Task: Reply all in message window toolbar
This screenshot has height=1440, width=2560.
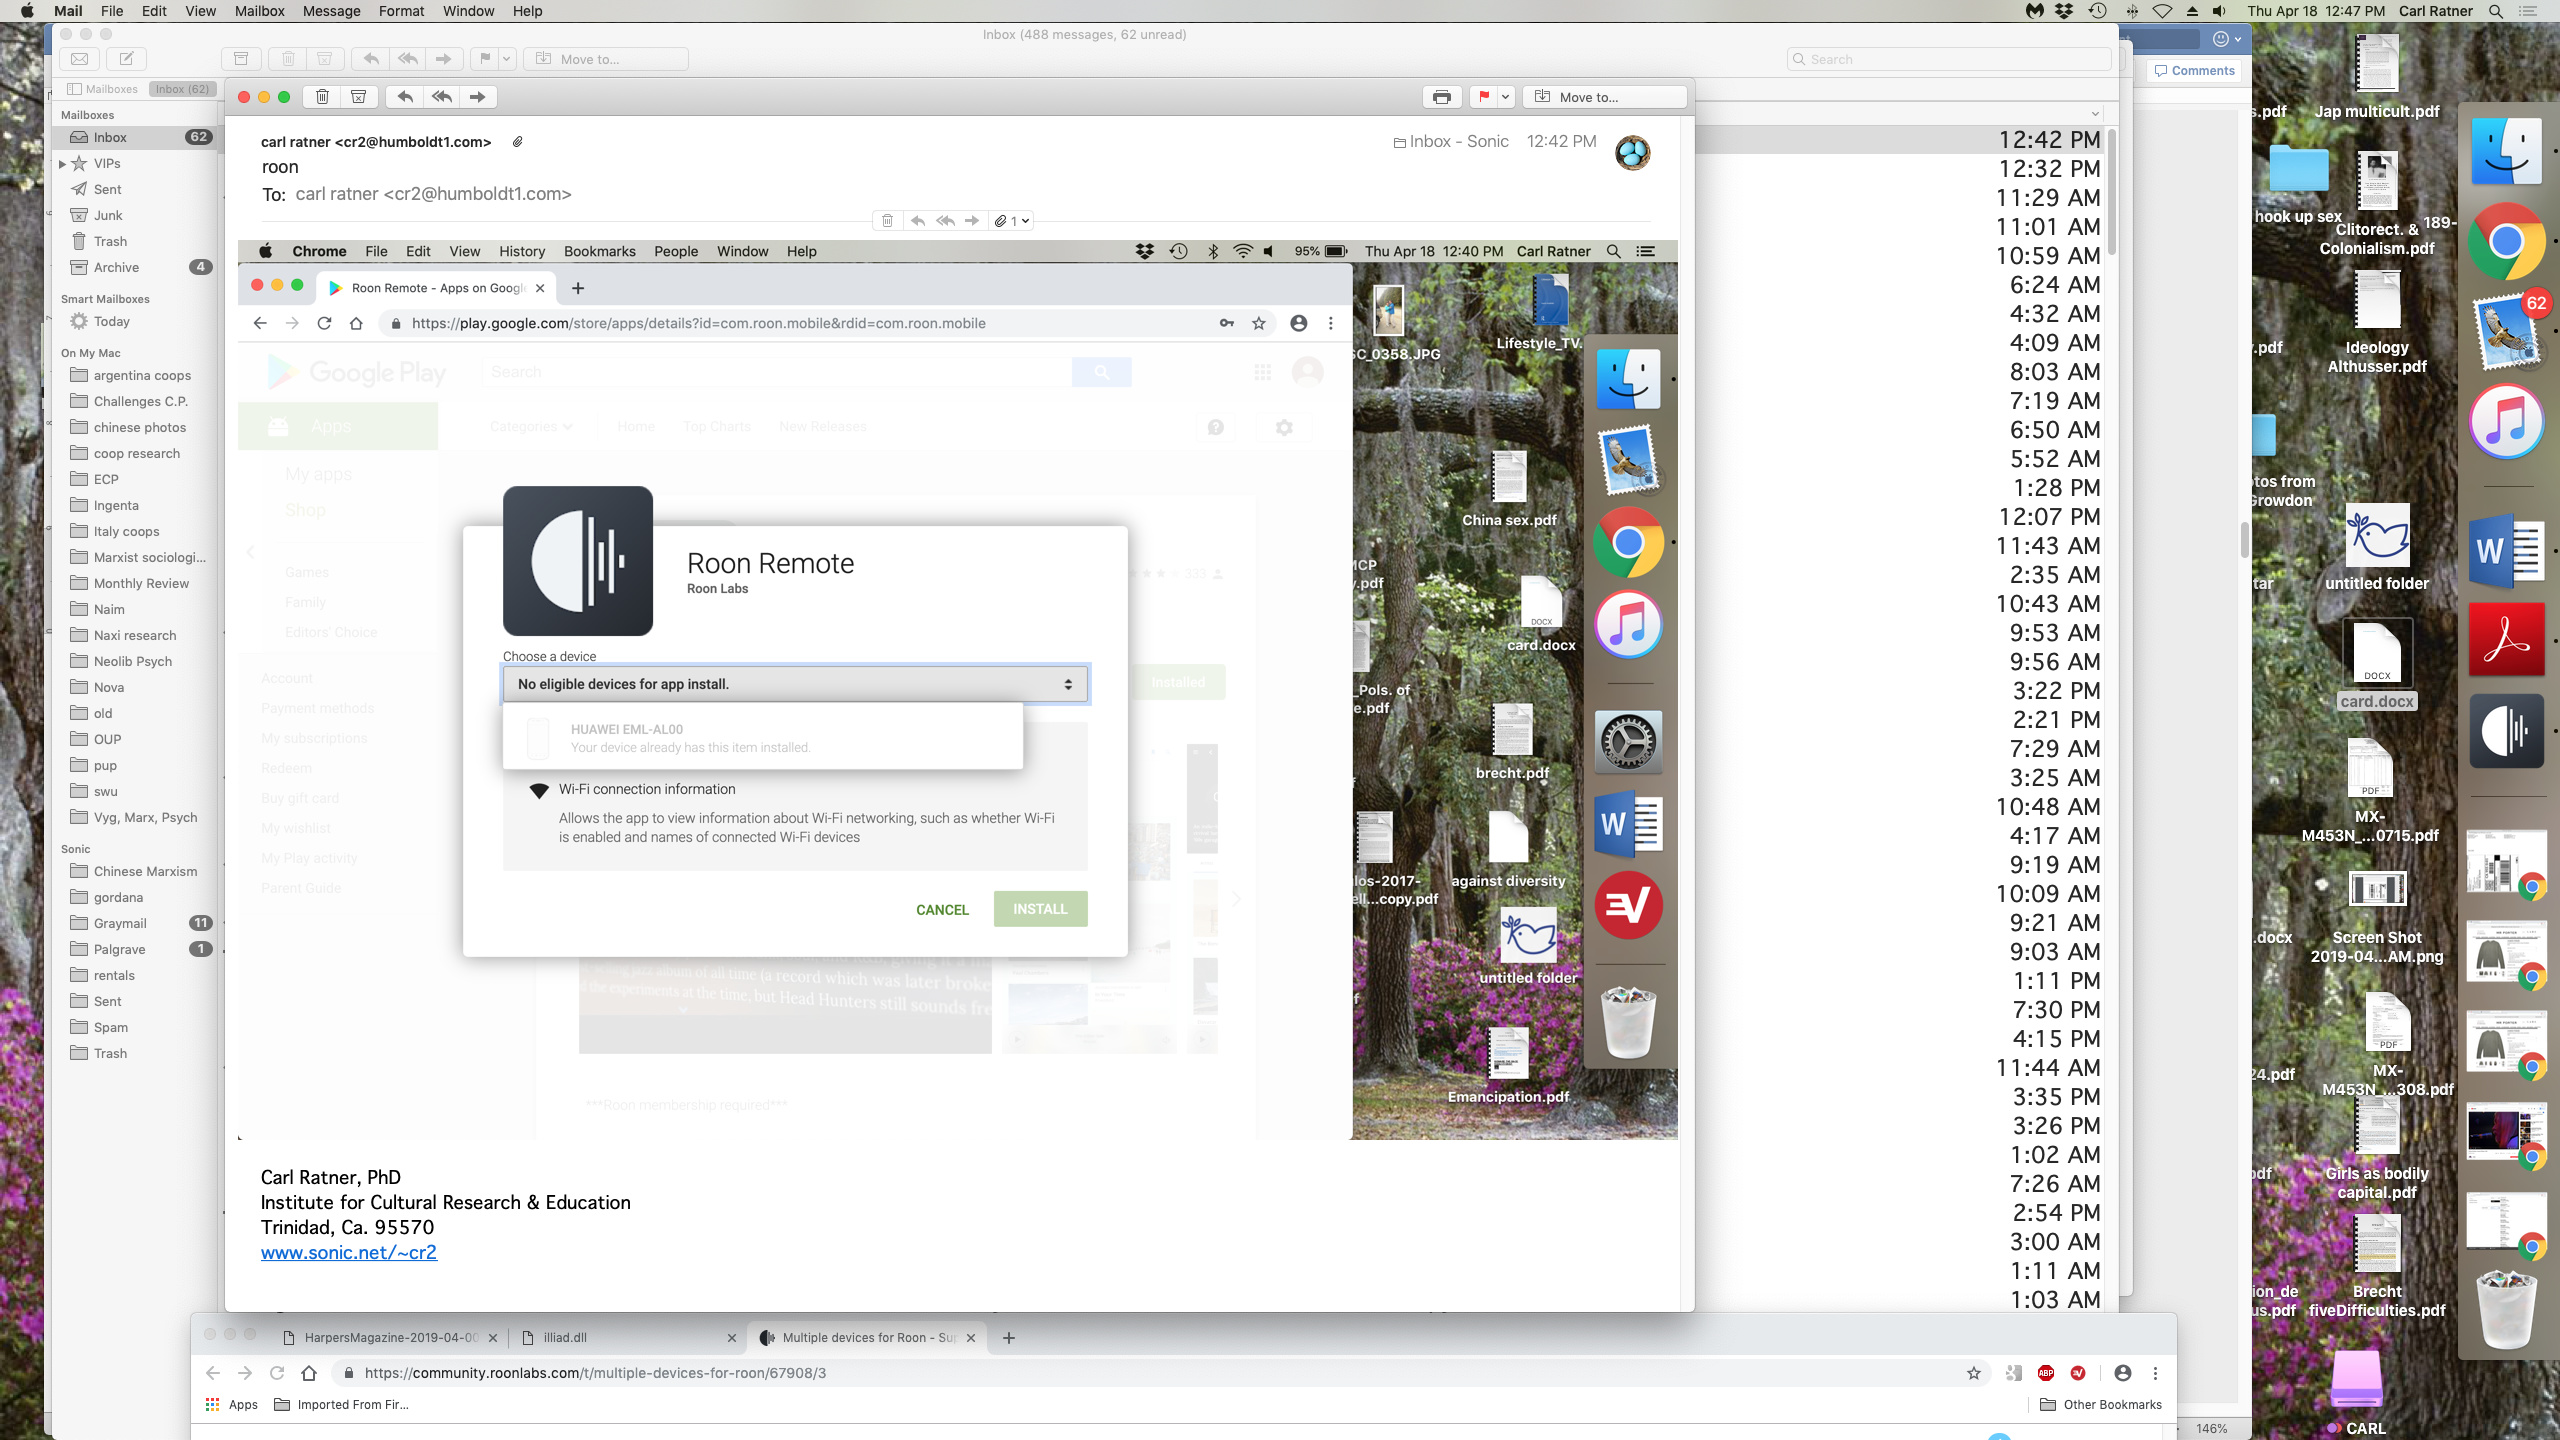Action: (x=442, y=97)
